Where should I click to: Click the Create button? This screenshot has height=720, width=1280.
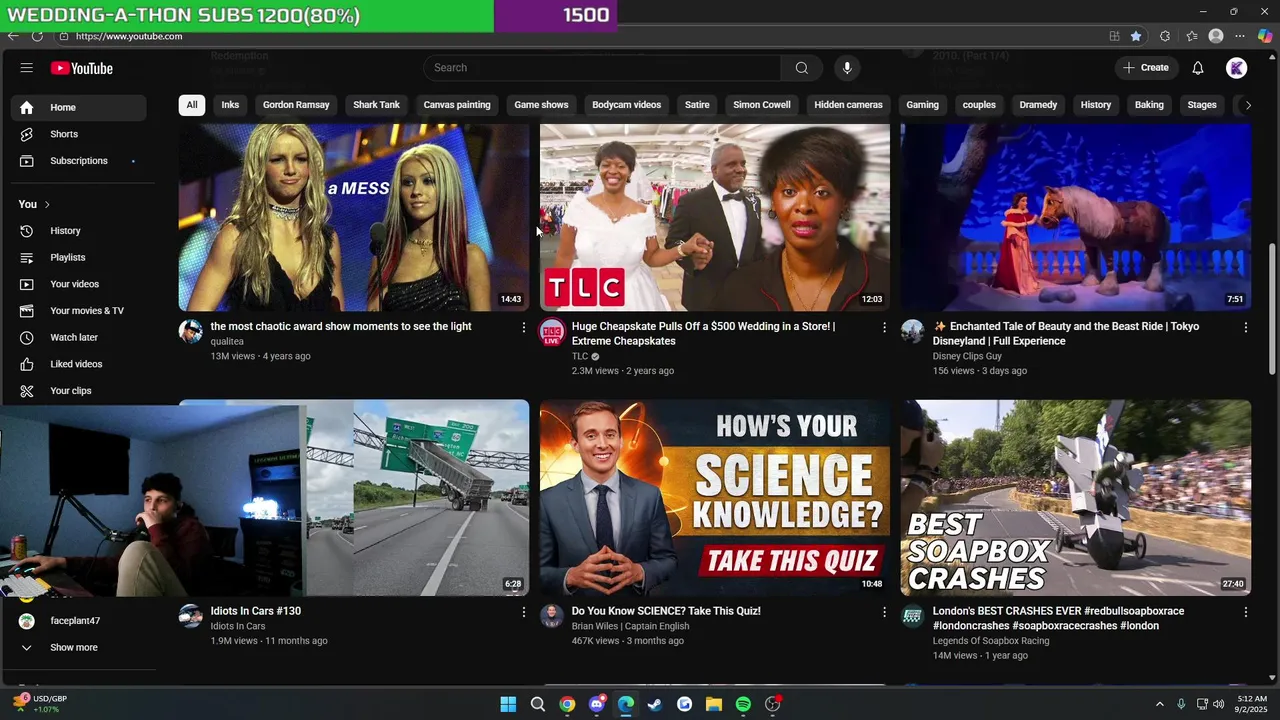click(x=1146, y=68)
